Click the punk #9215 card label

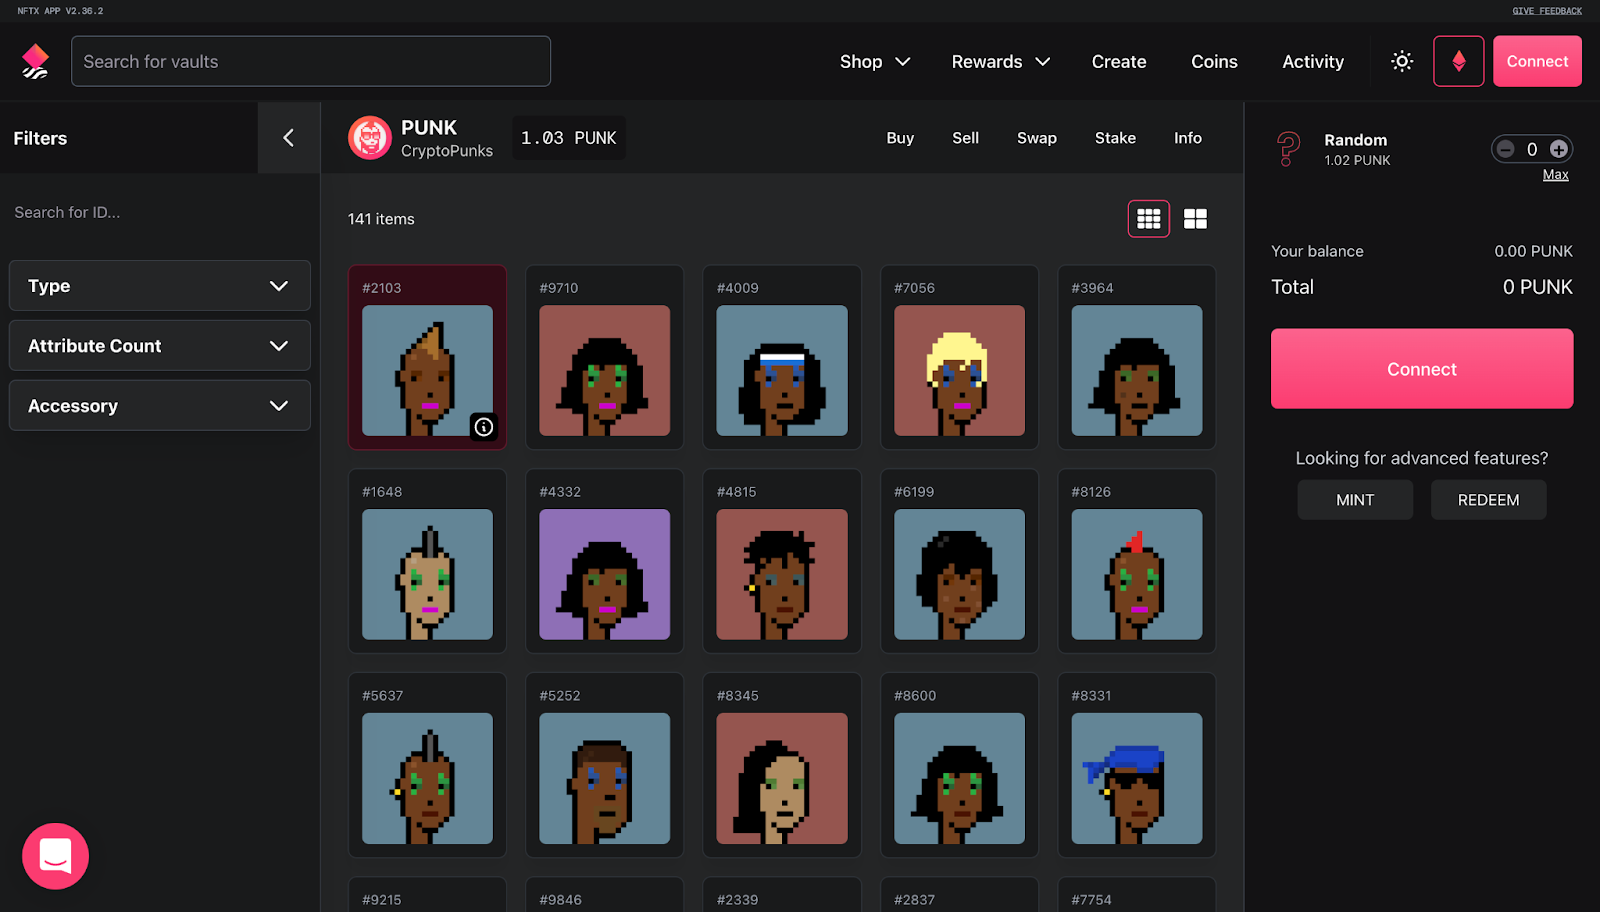(382, 900)
